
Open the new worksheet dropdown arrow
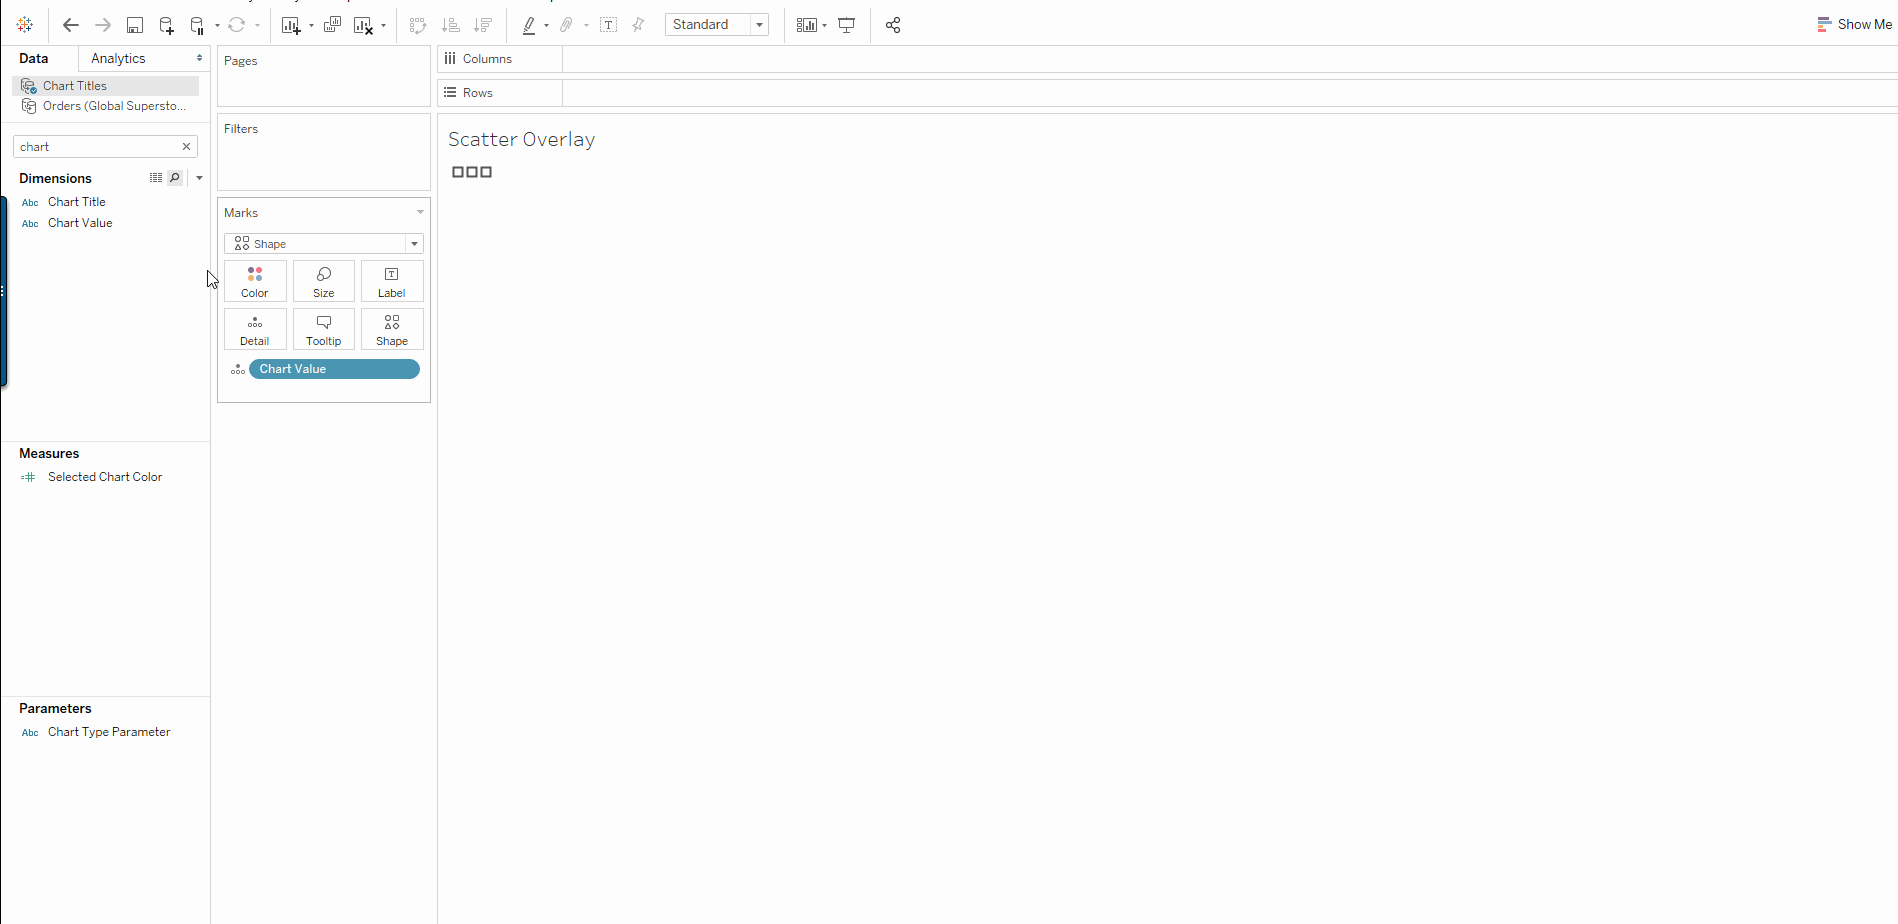311,25
